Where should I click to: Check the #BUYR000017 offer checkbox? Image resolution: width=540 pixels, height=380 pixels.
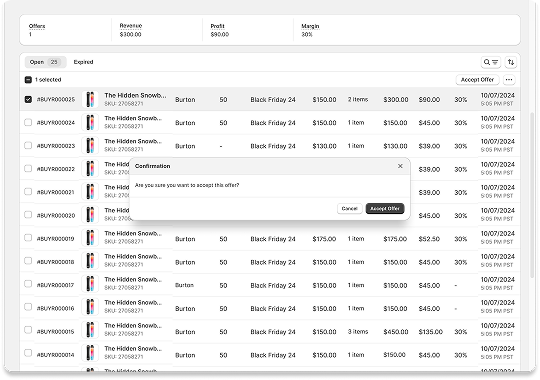click(28, 284)
